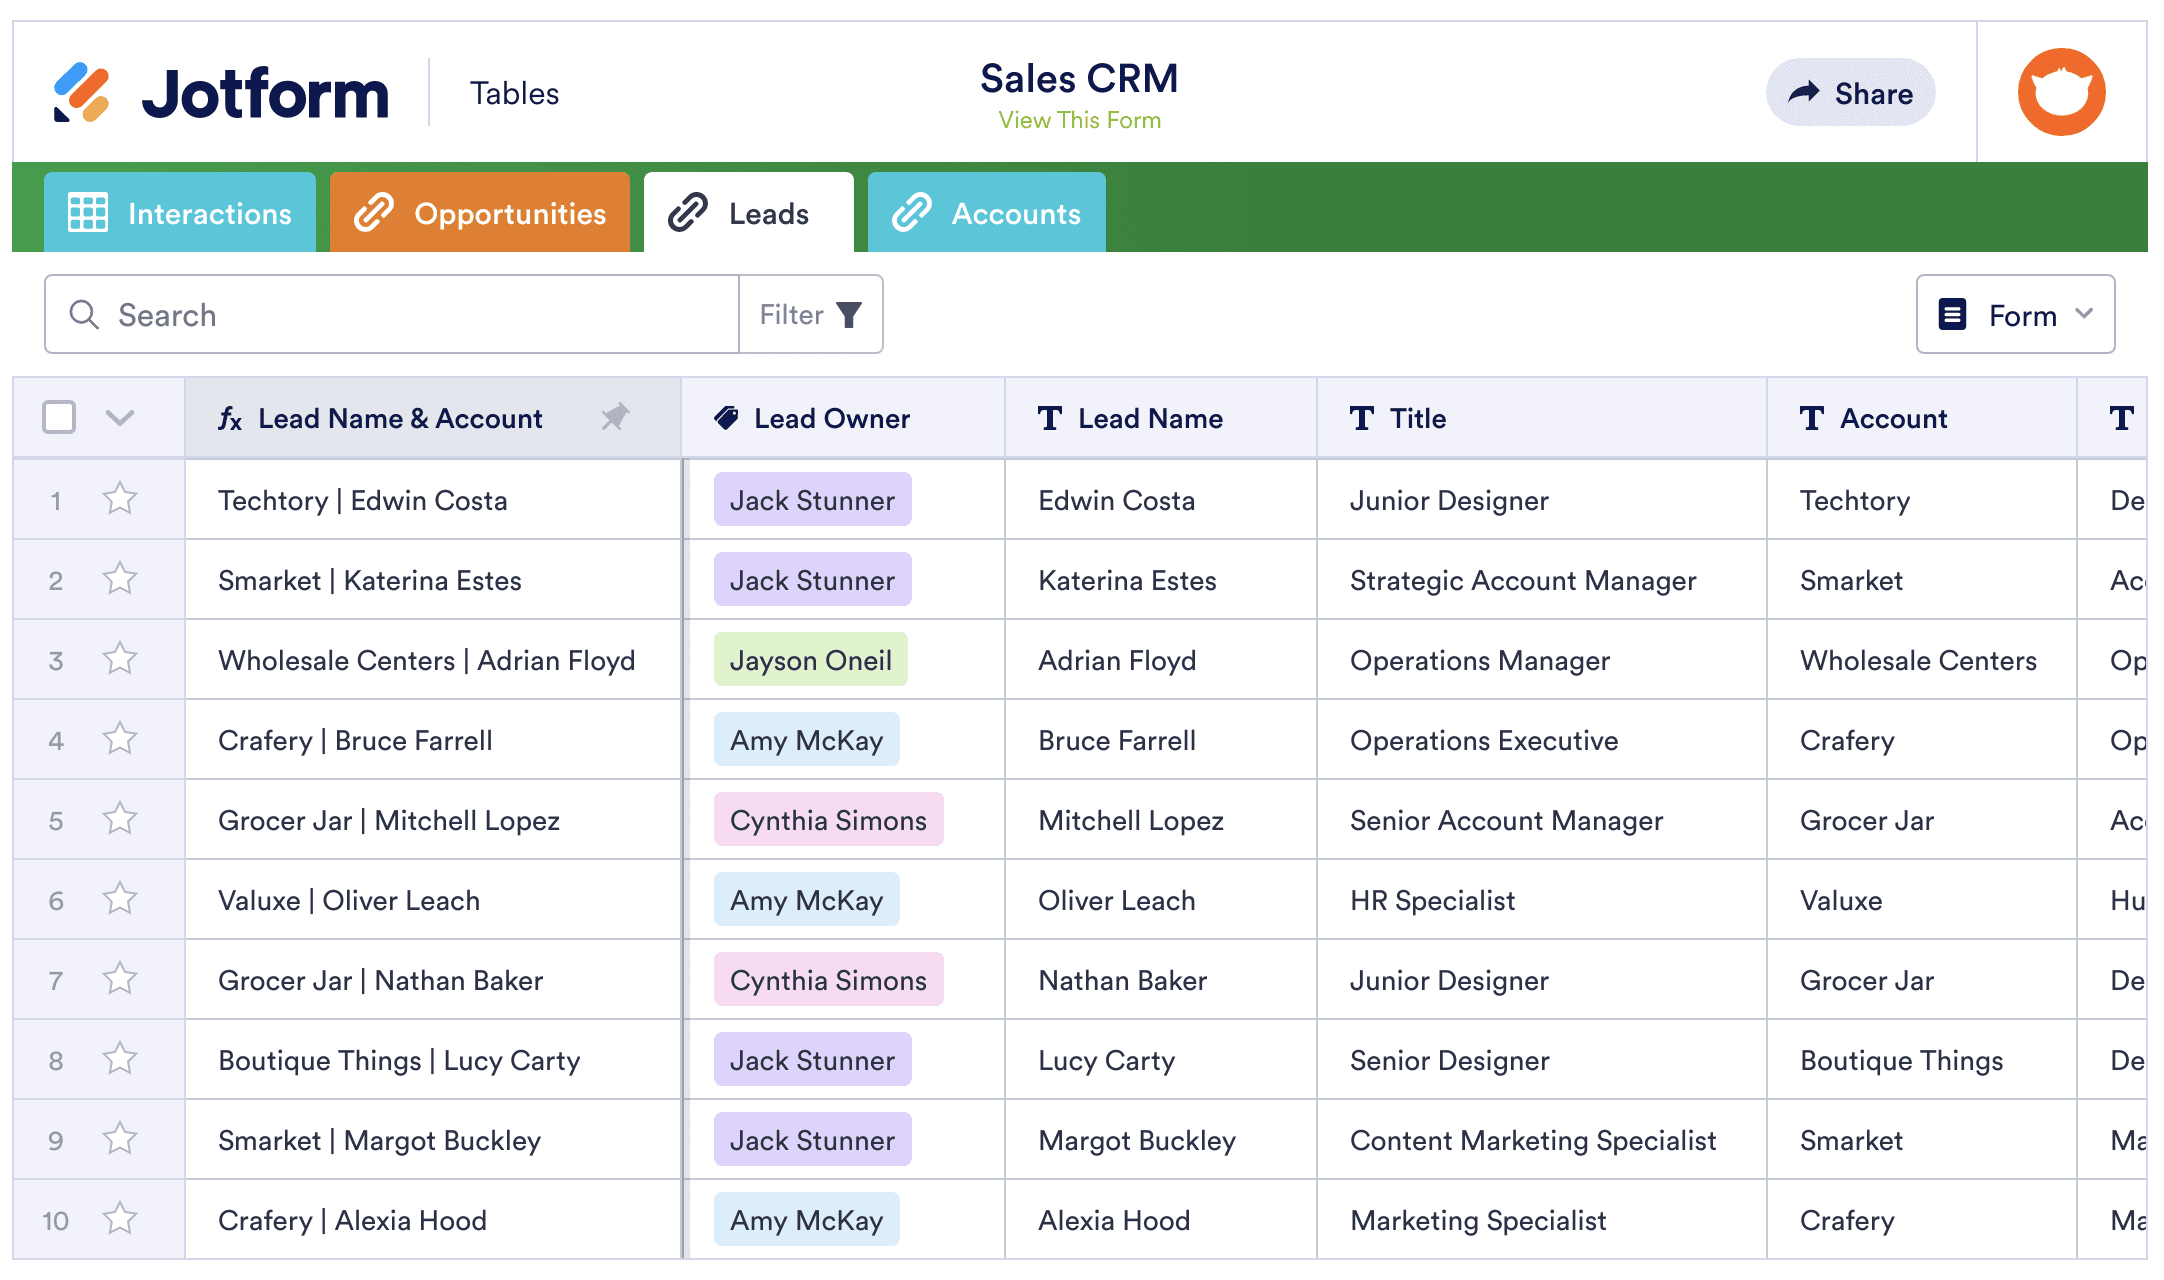2164x1280 pixels.
Task: Click the pin icon on Lead Name & Account column
Action: pyautogui.click(x=615, y=417)
